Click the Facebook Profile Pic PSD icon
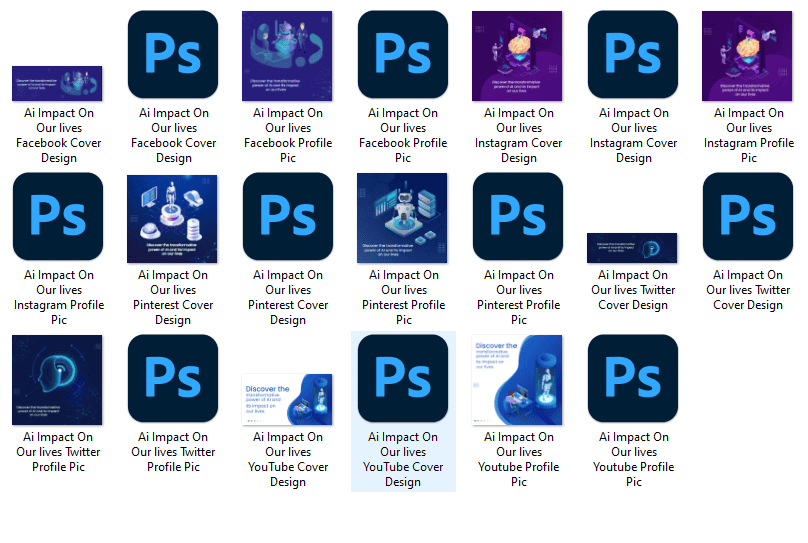 pyautogui.click(x=402, y=55)
